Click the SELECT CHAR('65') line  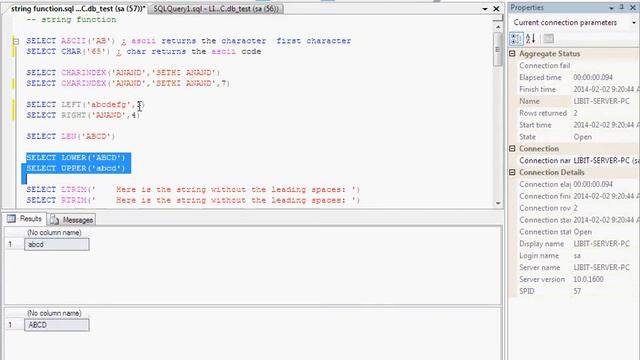[144, 51]
